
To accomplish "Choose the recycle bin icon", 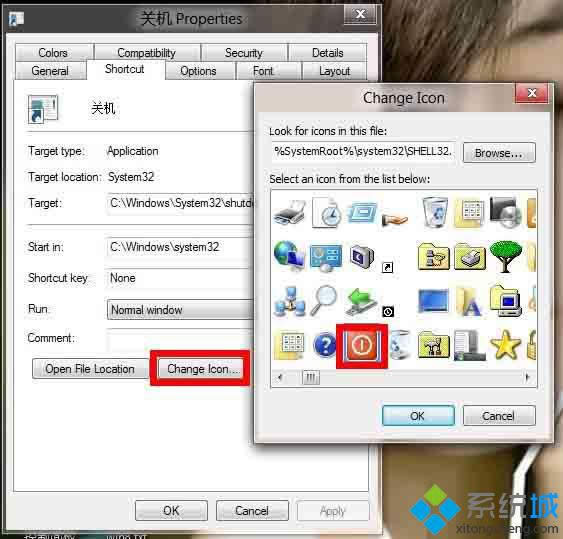I will click(x=435, y=212).
